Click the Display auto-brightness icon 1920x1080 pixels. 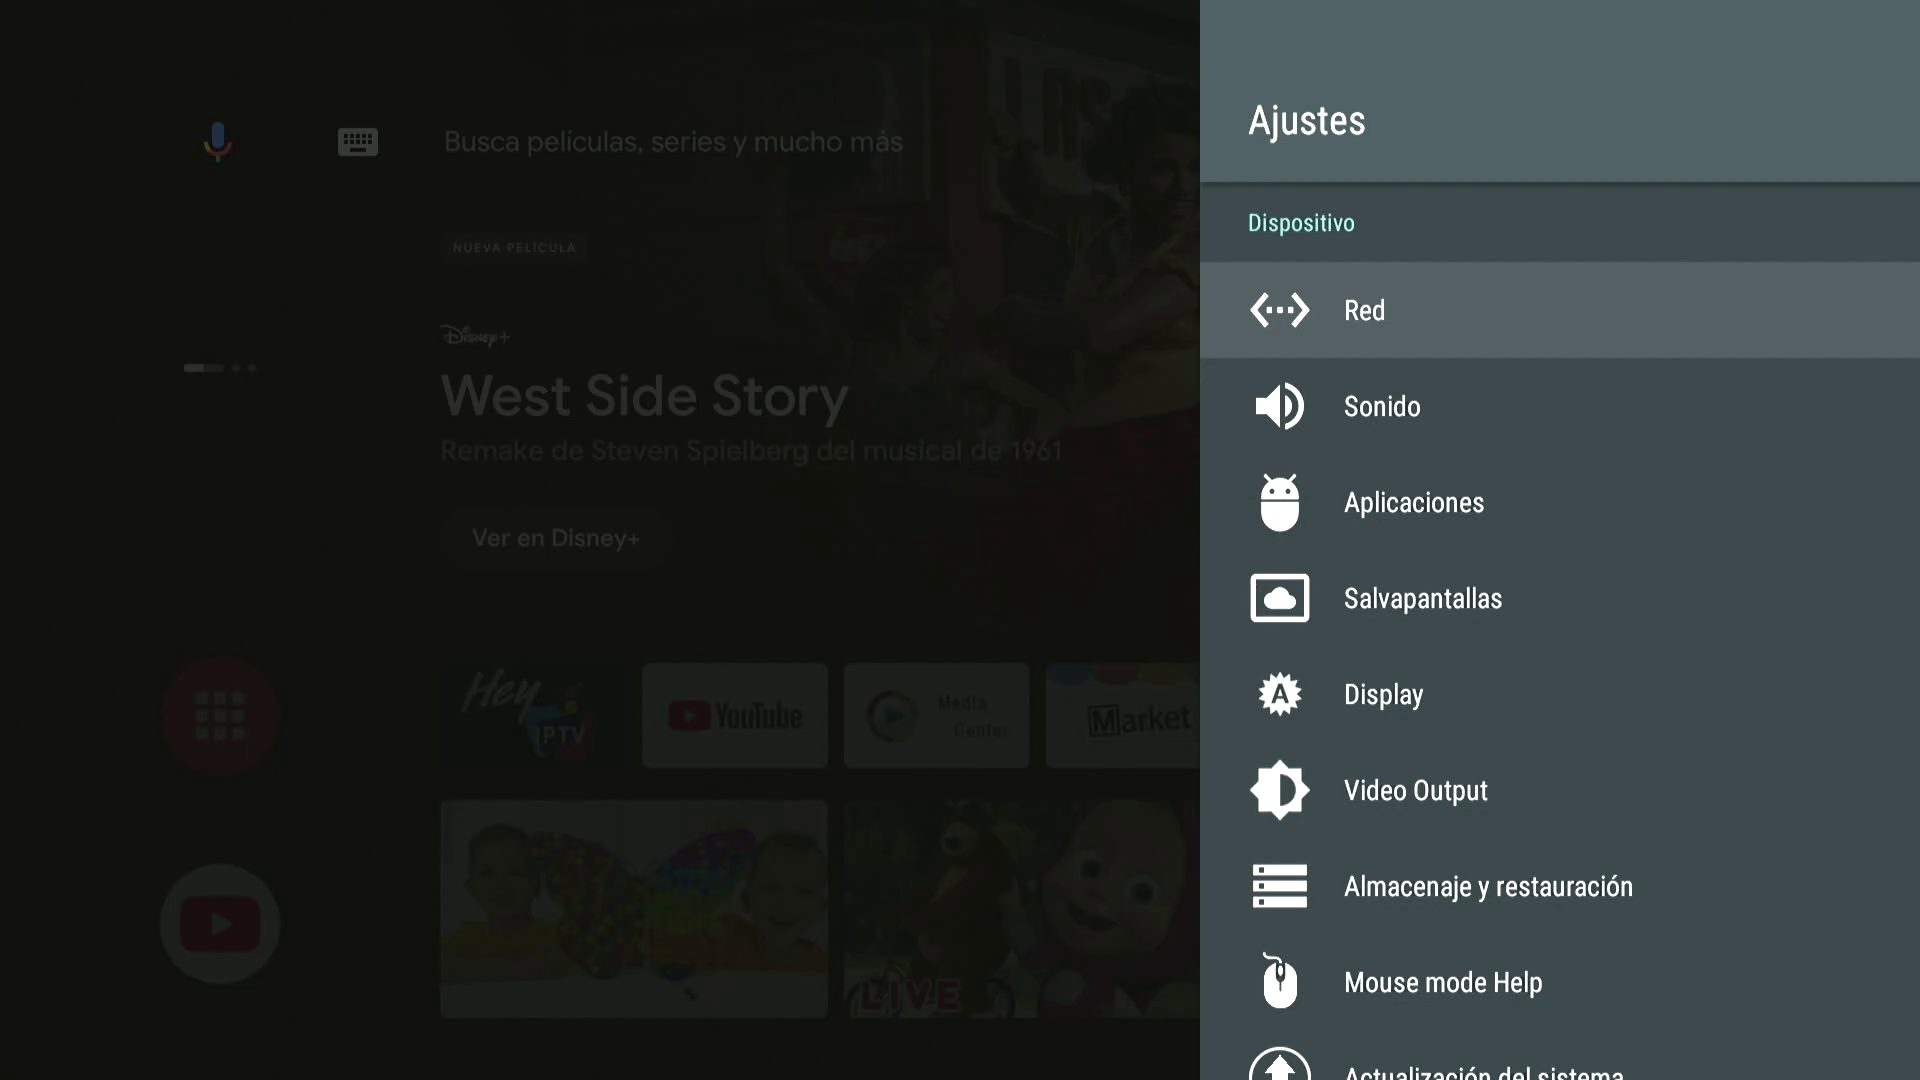click(1279, 694)
